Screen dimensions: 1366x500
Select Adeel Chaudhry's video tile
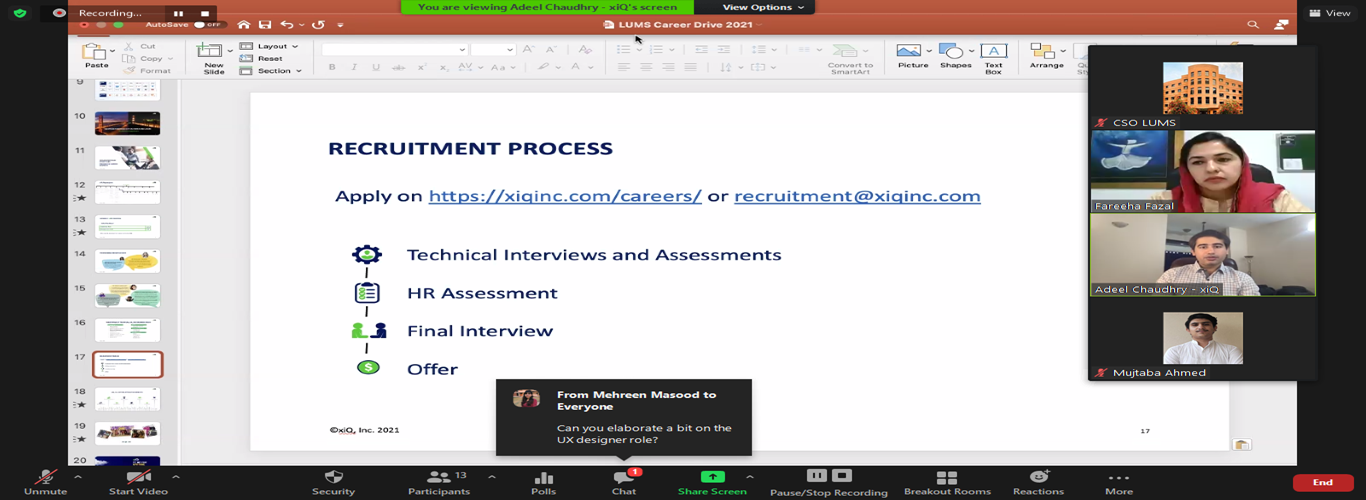1202,255
